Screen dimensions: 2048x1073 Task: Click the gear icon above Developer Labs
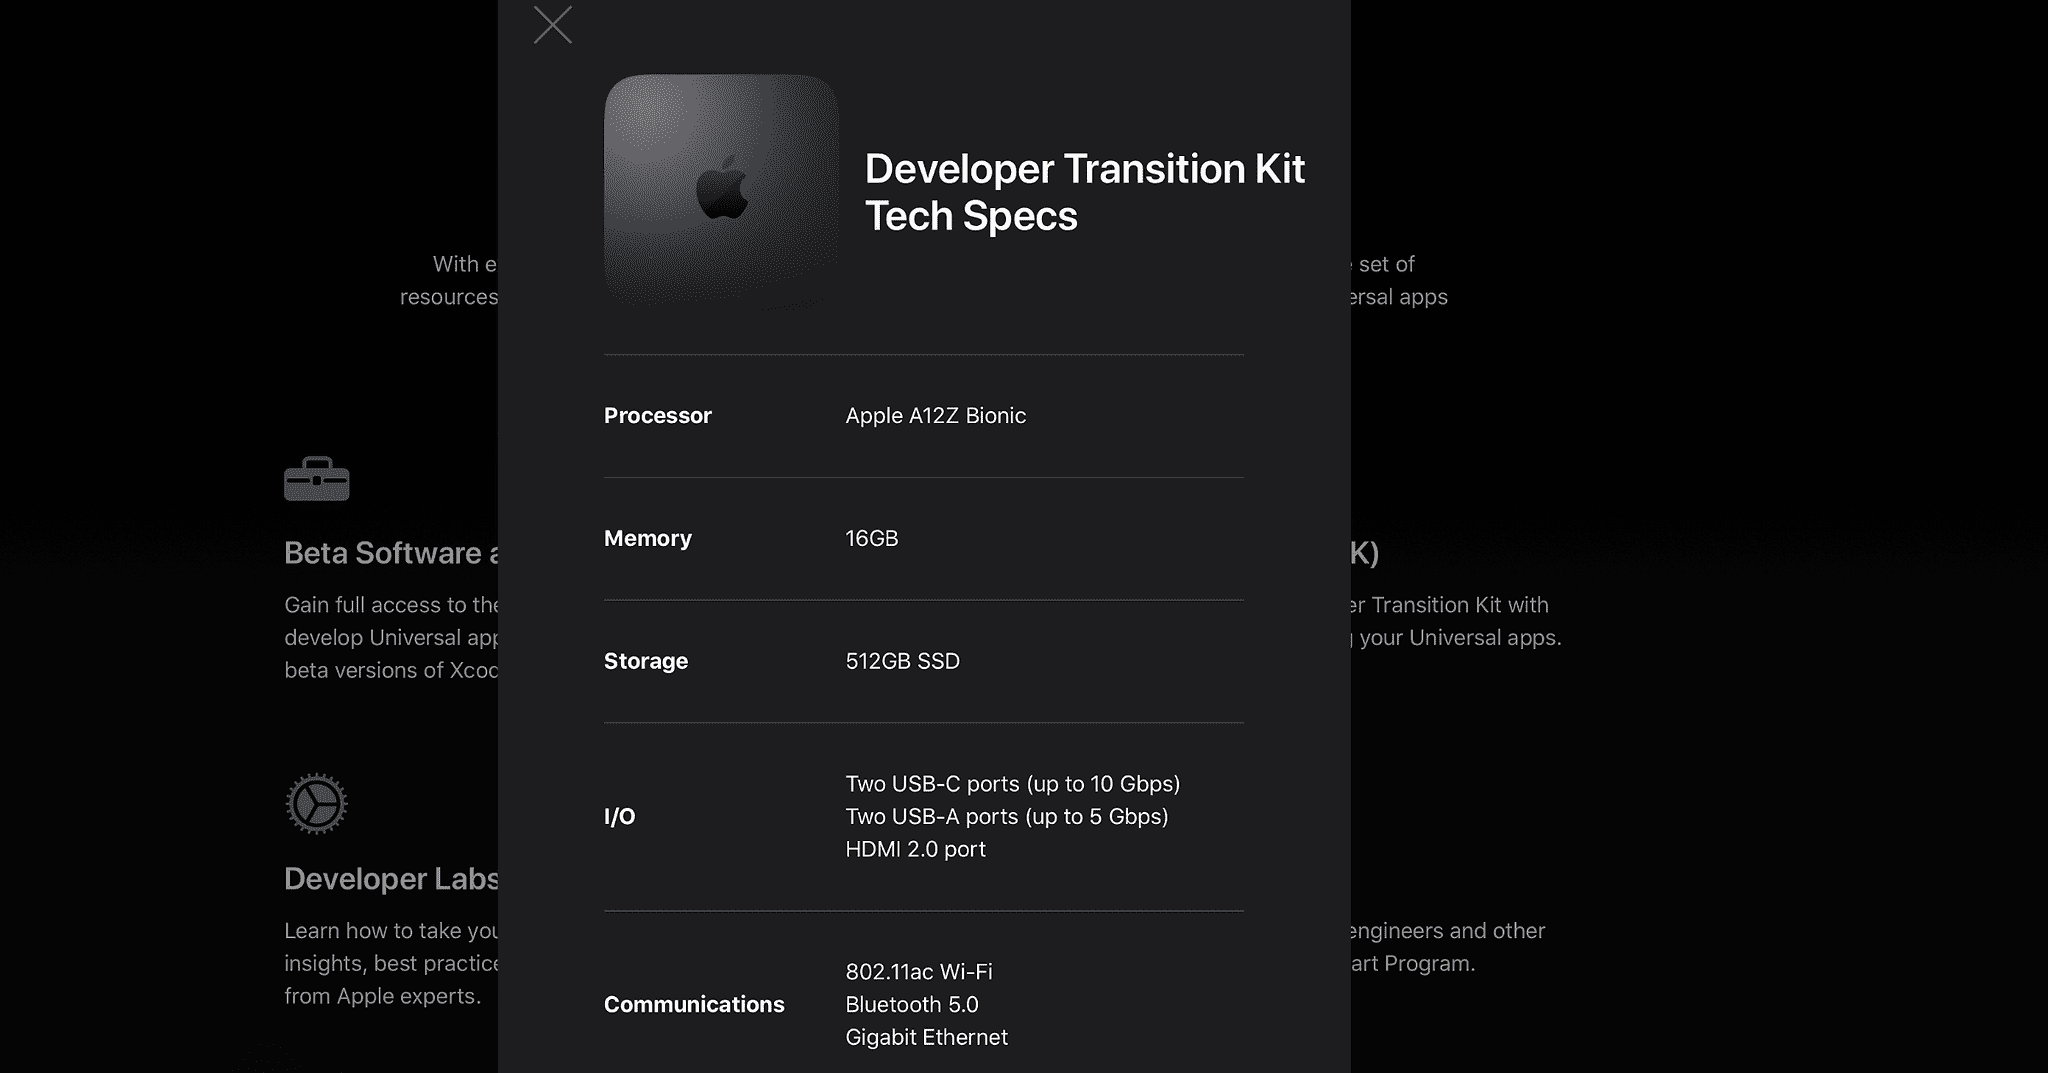click(x=316, y=803)
